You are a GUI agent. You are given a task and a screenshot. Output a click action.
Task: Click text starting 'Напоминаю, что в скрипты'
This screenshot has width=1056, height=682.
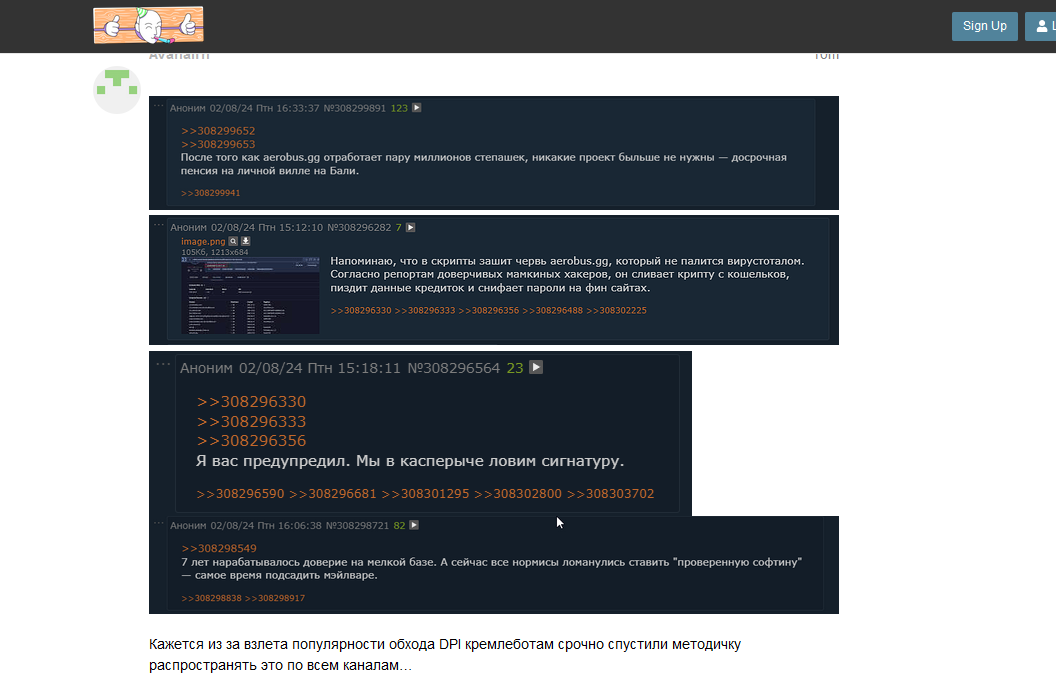coord(567,274)
